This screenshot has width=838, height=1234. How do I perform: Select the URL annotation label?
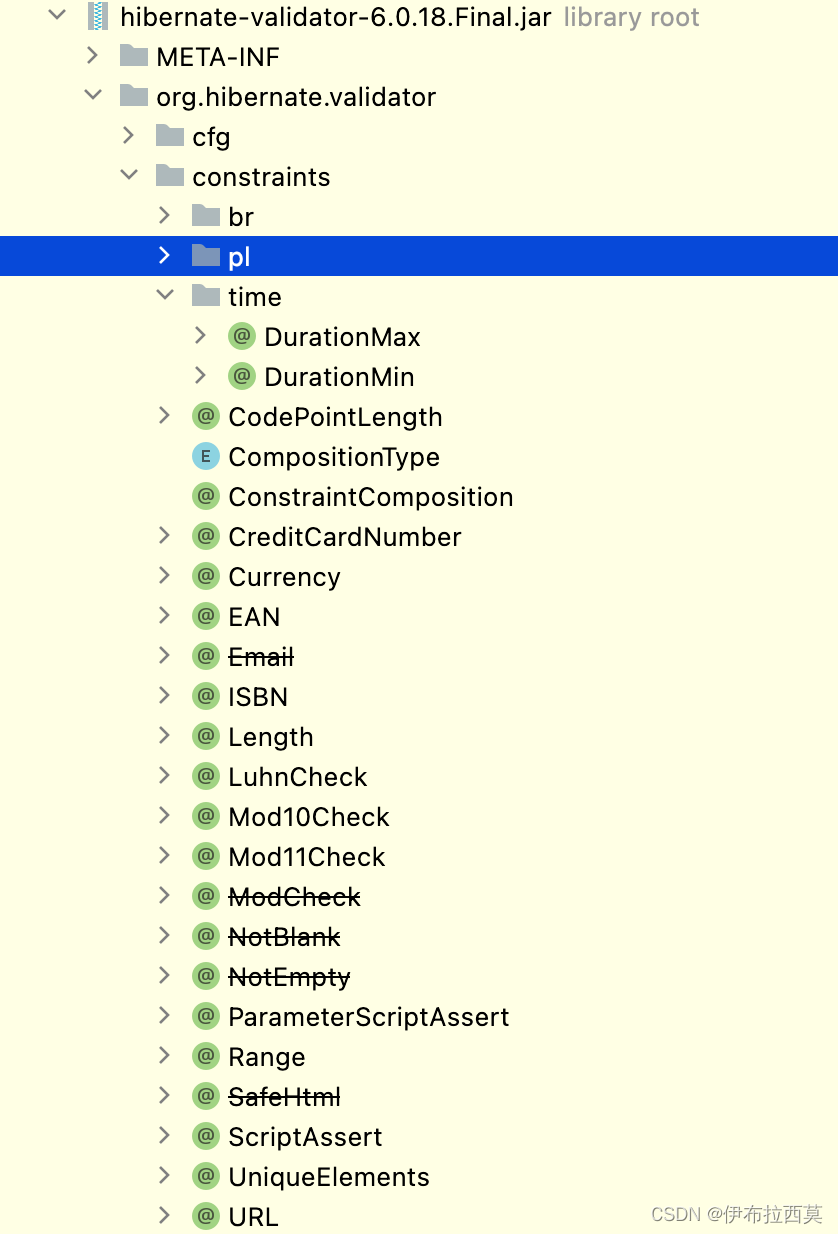(253, 1217)
